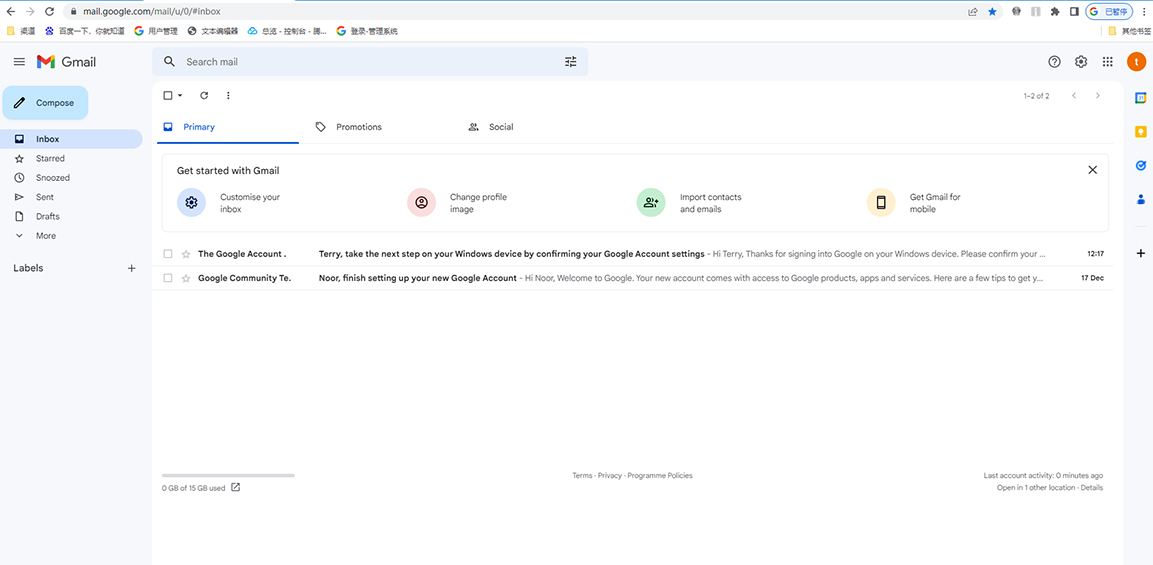Open the account activity Details link
This screenshot has width=1153, height=565.
[1091, 488]
